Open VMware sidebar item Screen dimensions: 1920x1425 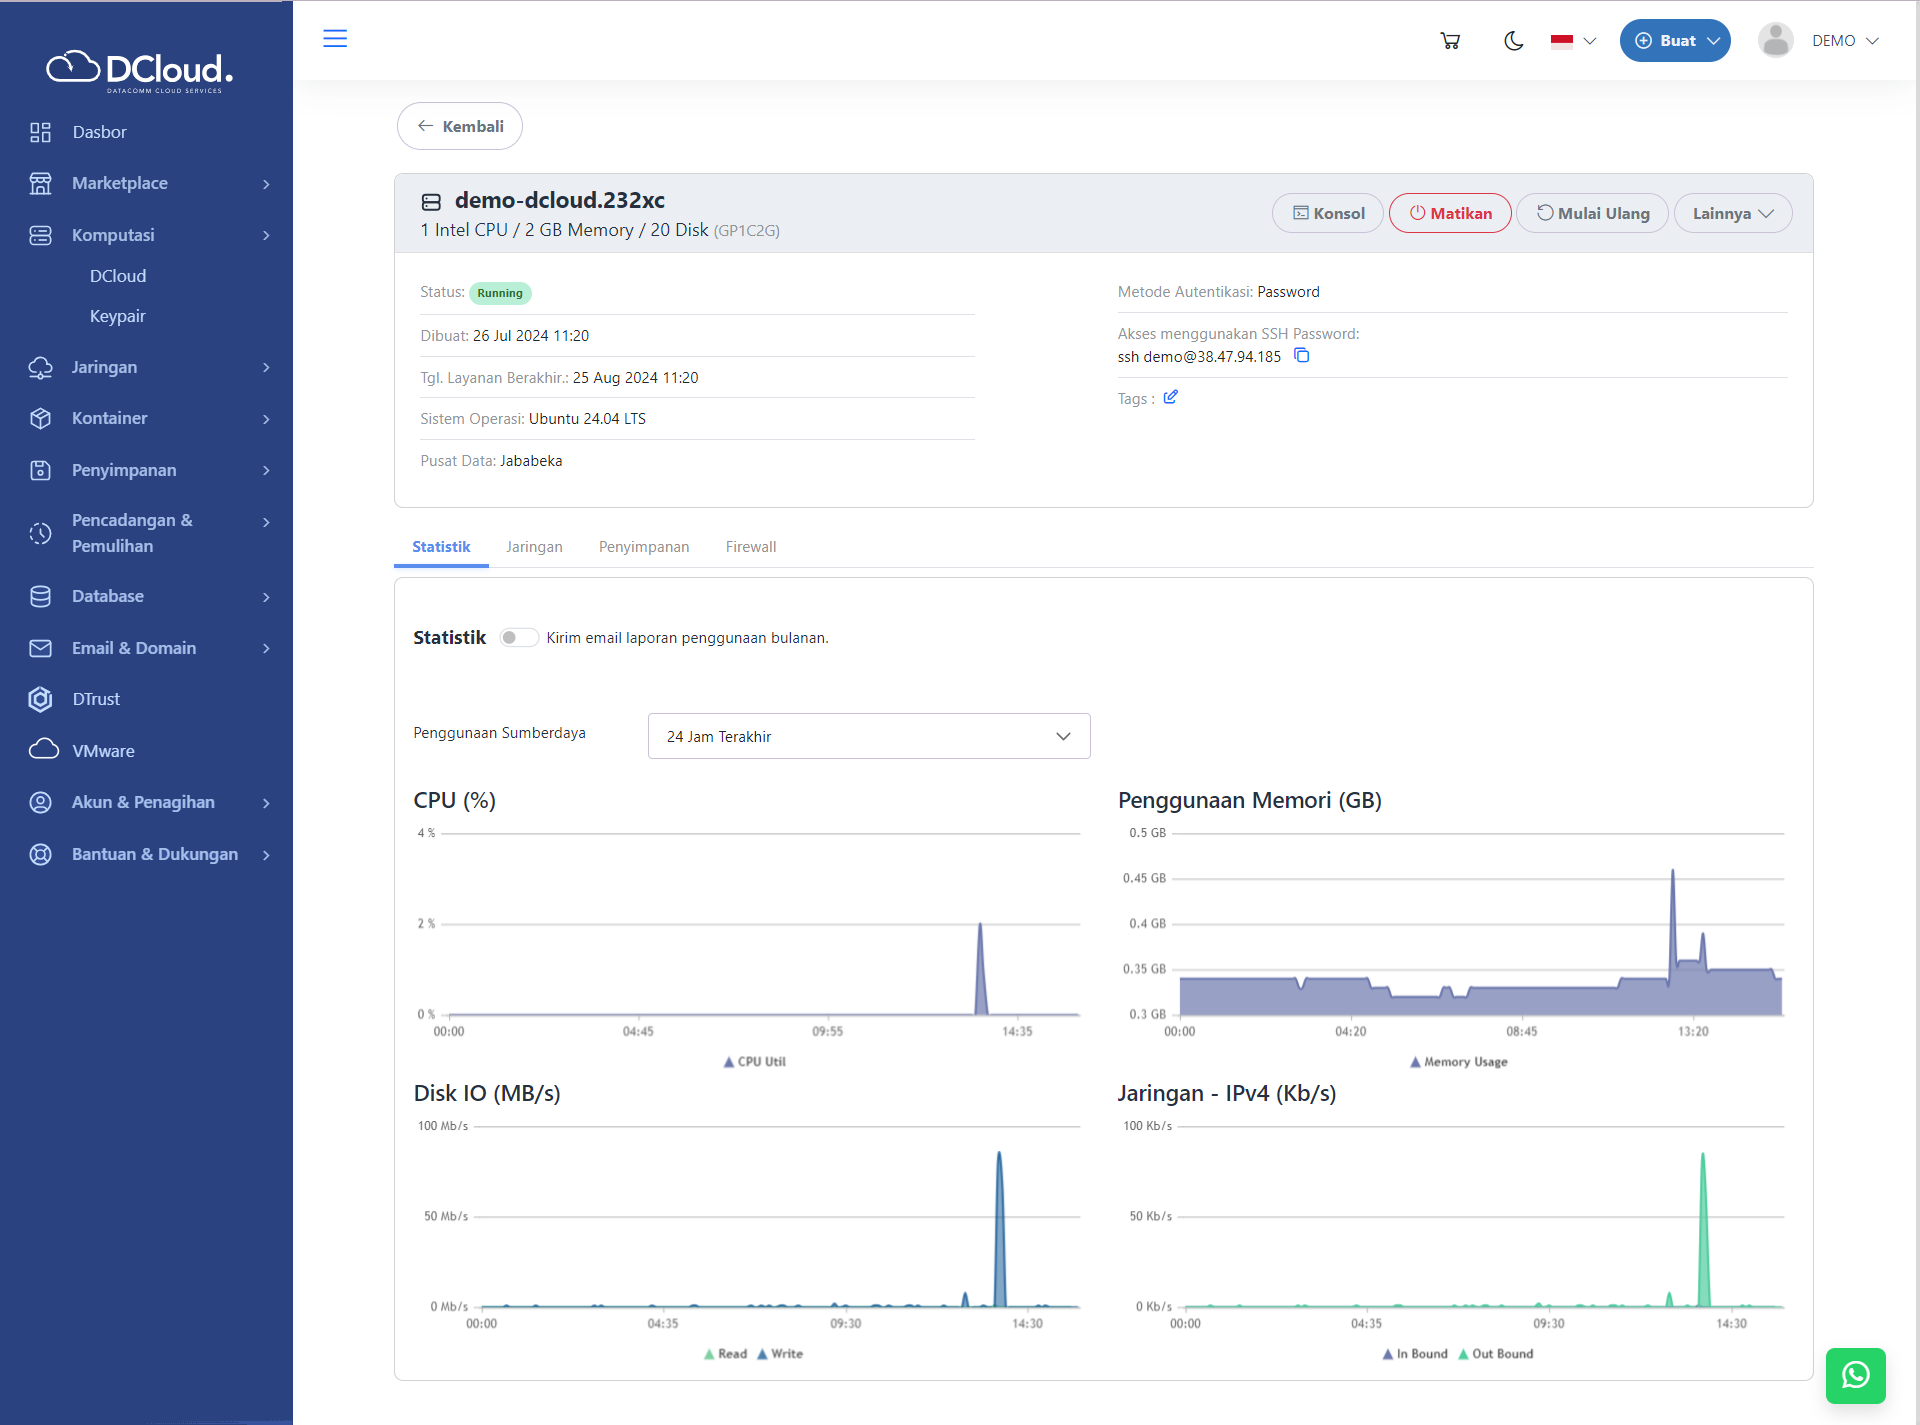[x=103, y=751]
